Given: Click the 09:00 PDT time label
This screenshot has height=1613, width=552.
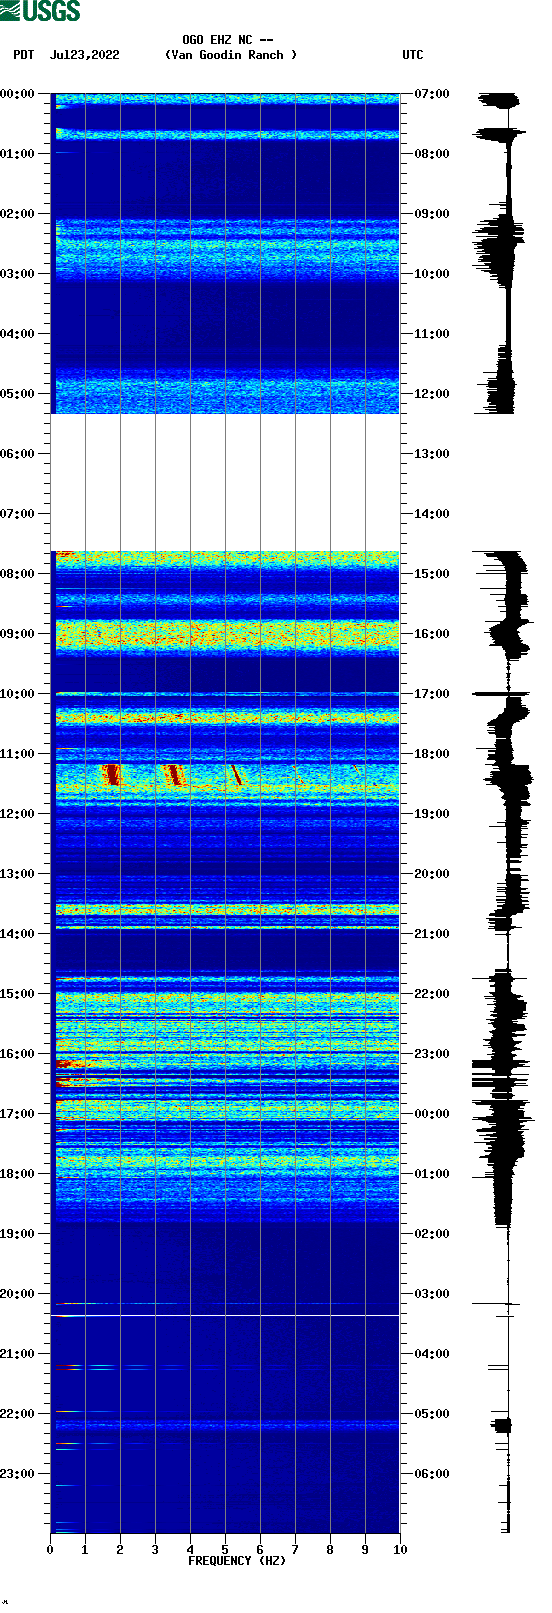Looking at the screenshot, I should coord(18,634).
